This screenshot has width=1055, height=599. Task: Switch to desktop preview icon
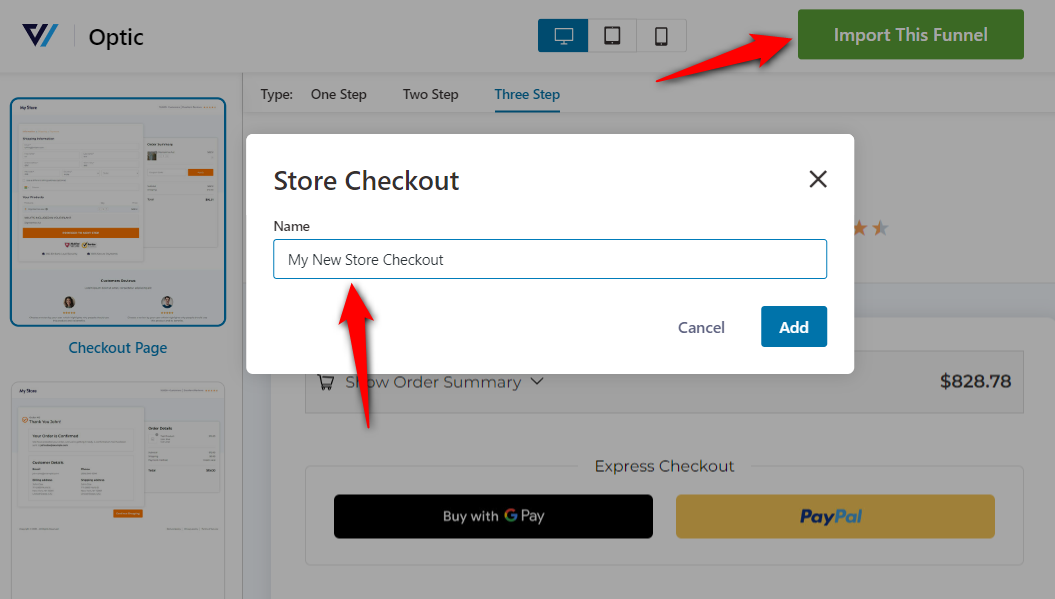563,35
